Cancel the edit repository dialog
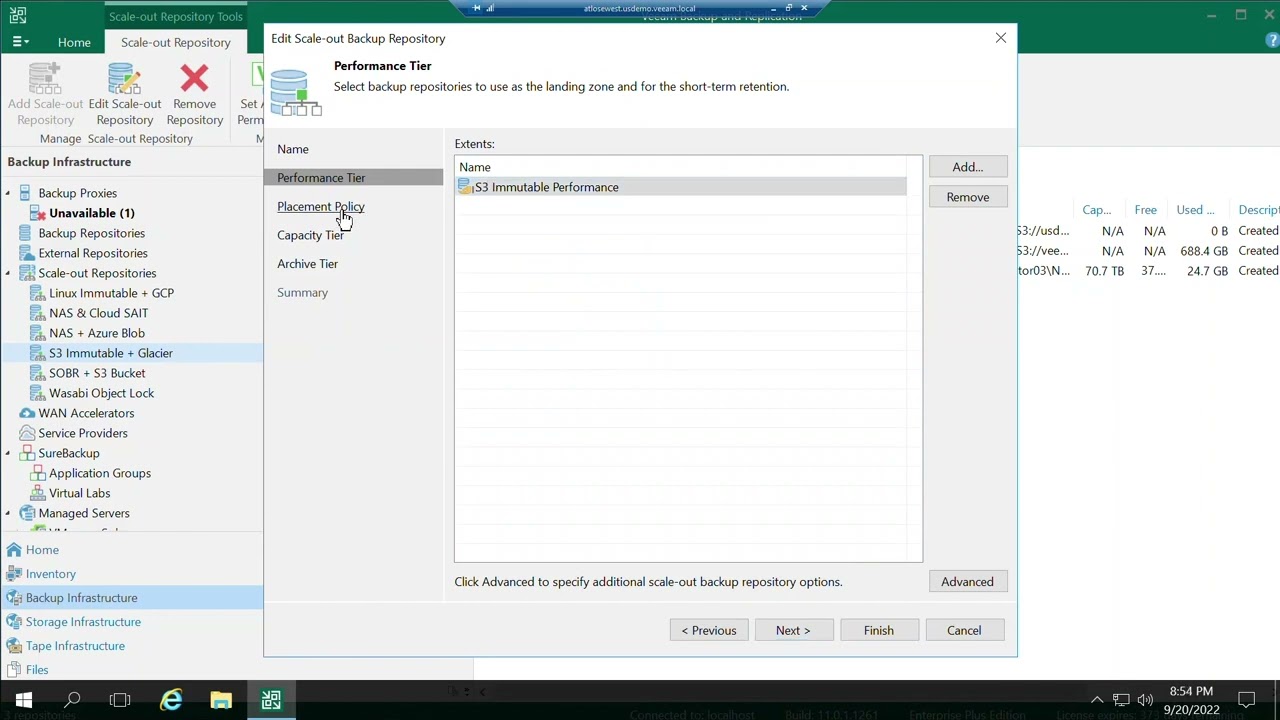The height and width of the screenshot is (720, 1280). (964, 630)
